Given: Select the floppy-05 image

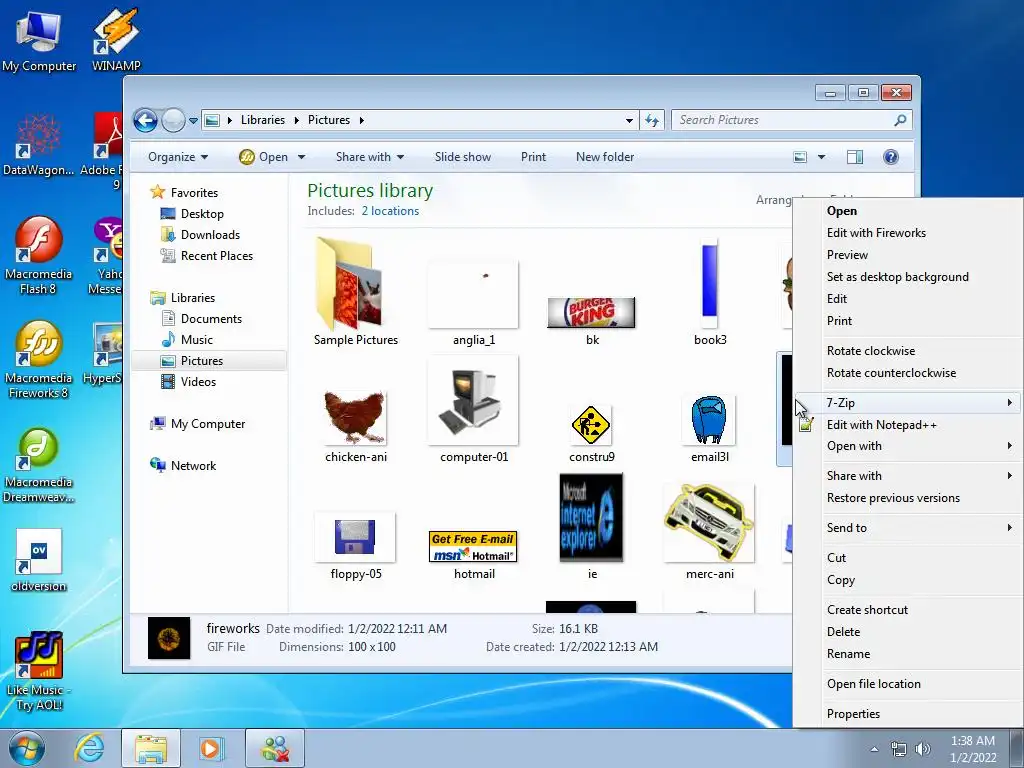Looking at the screenshot, I should pyautogui.click(x=355, y=547).
